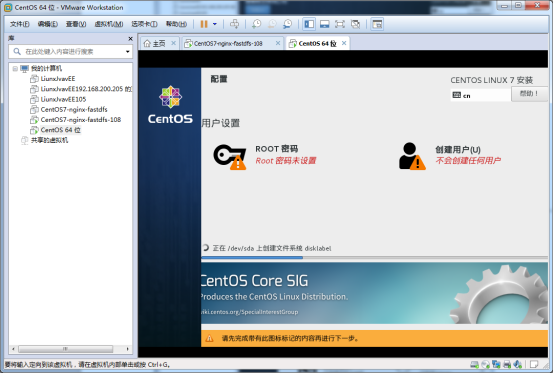Screen dimensions: 553x373
Task: Click the Unity mode toolbar icon
Action: 356,24
